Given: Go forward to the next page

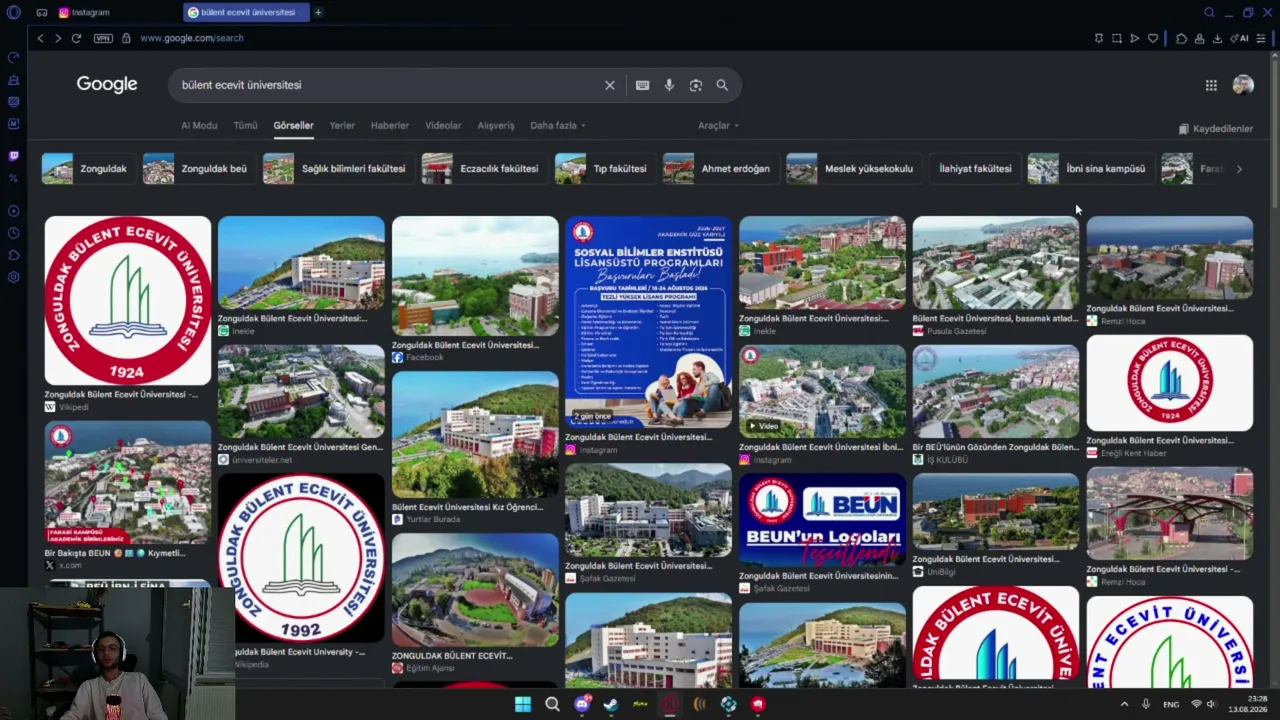Looking at the screenshot, I should tap(58, 38).
